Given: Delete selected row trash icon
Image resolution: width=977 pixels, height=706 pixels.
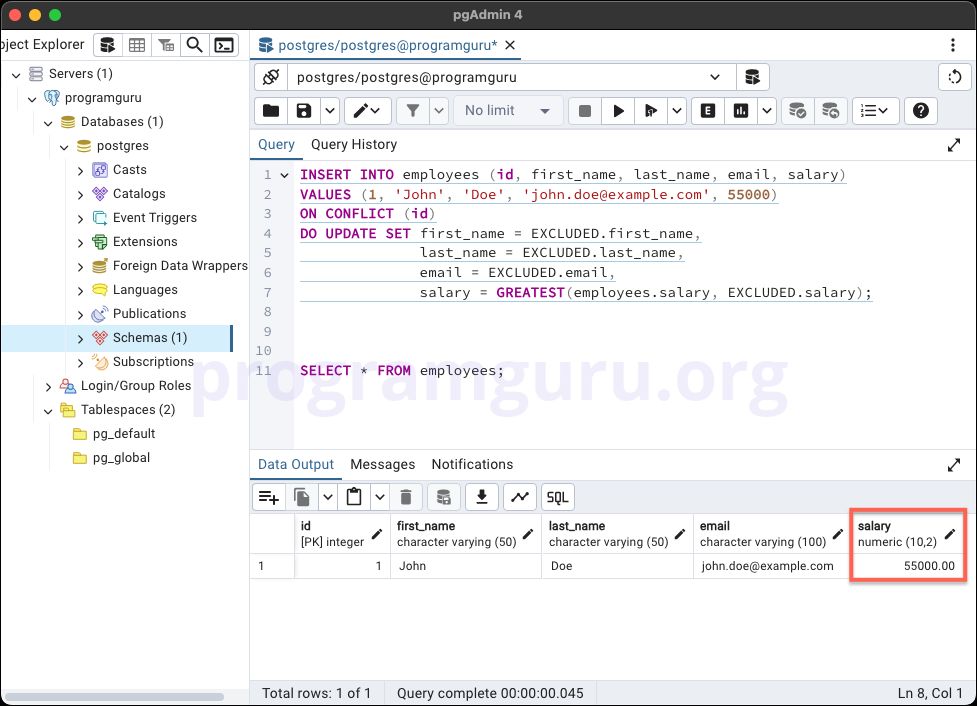Looking at the screenshot, I should pos(406,497).
